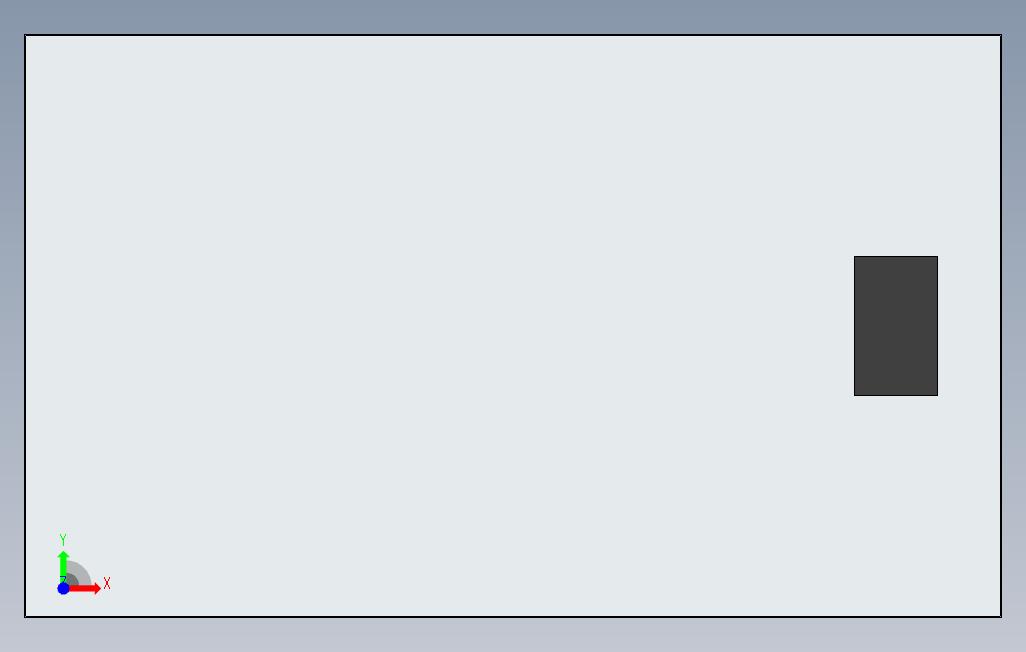Click the red X axis arrow
The height and width of the screenshot is (652, 1026).
point(86,589)
